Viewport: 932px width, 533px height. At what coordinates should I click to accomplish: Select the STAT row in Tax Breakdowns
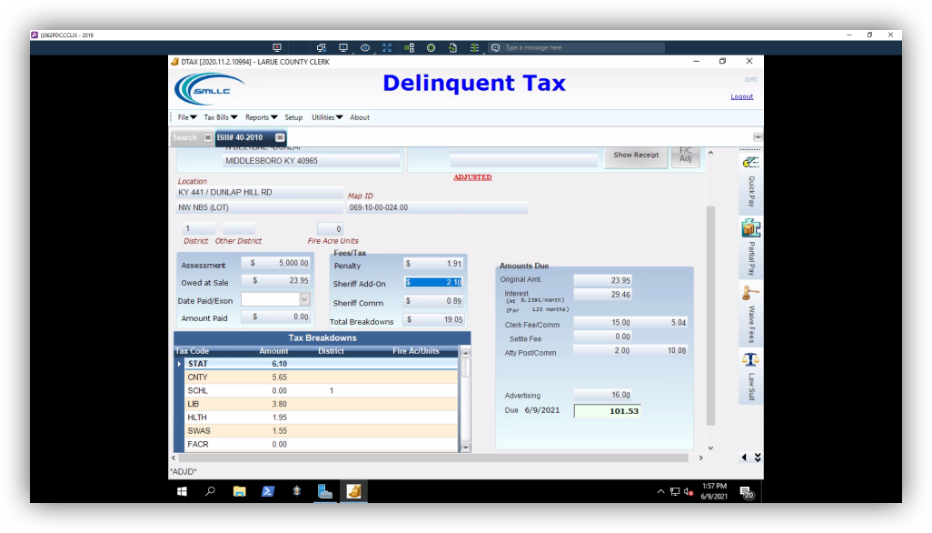point(322,364)
